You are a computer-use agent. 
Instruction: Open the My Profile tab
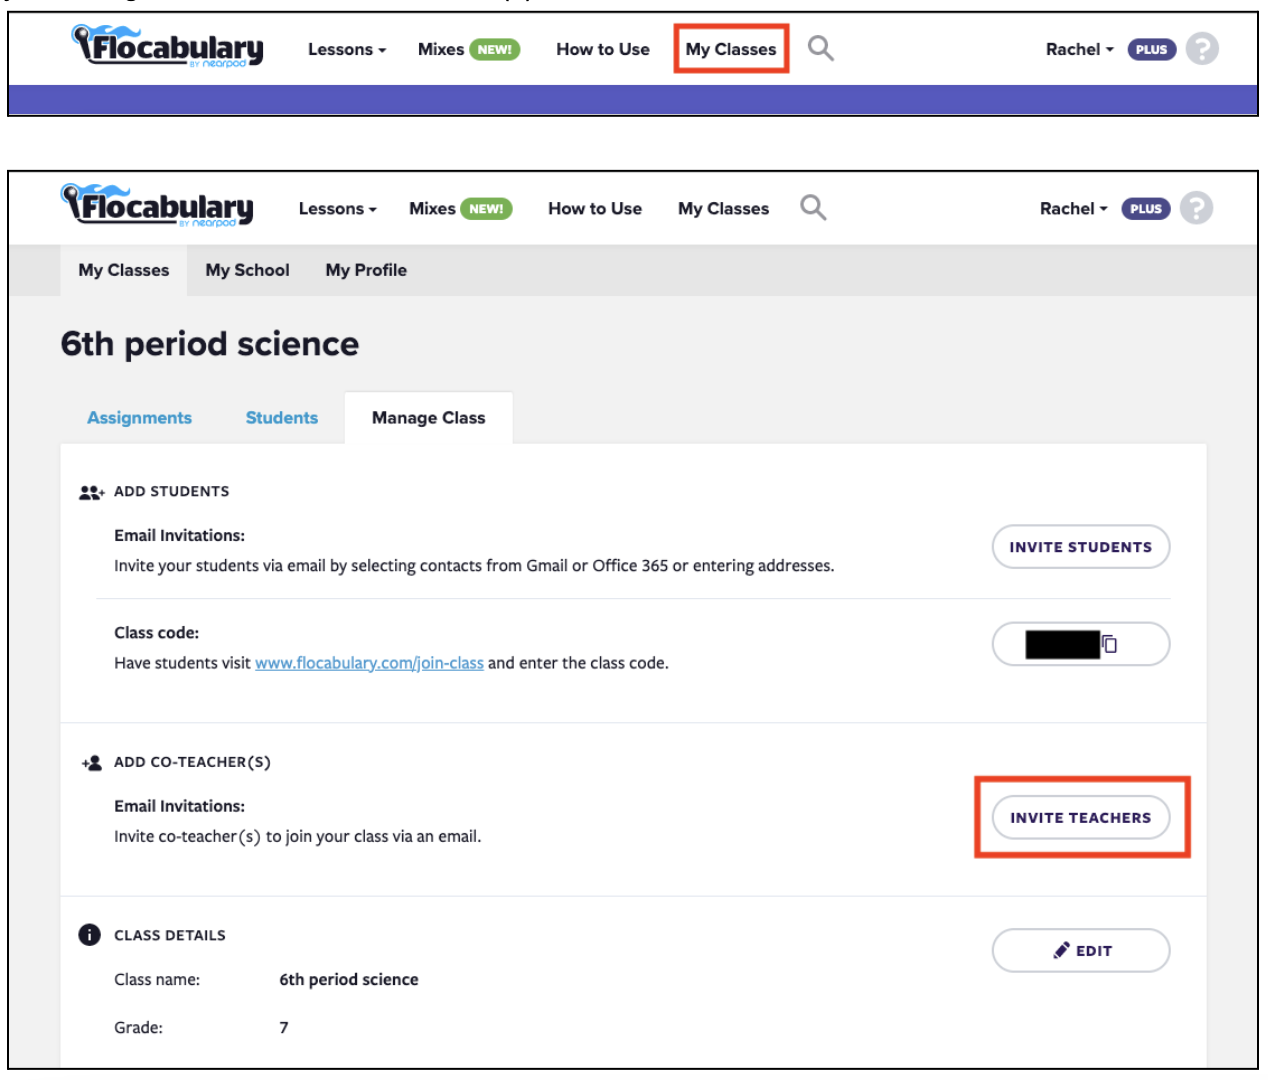click(366, 270)
